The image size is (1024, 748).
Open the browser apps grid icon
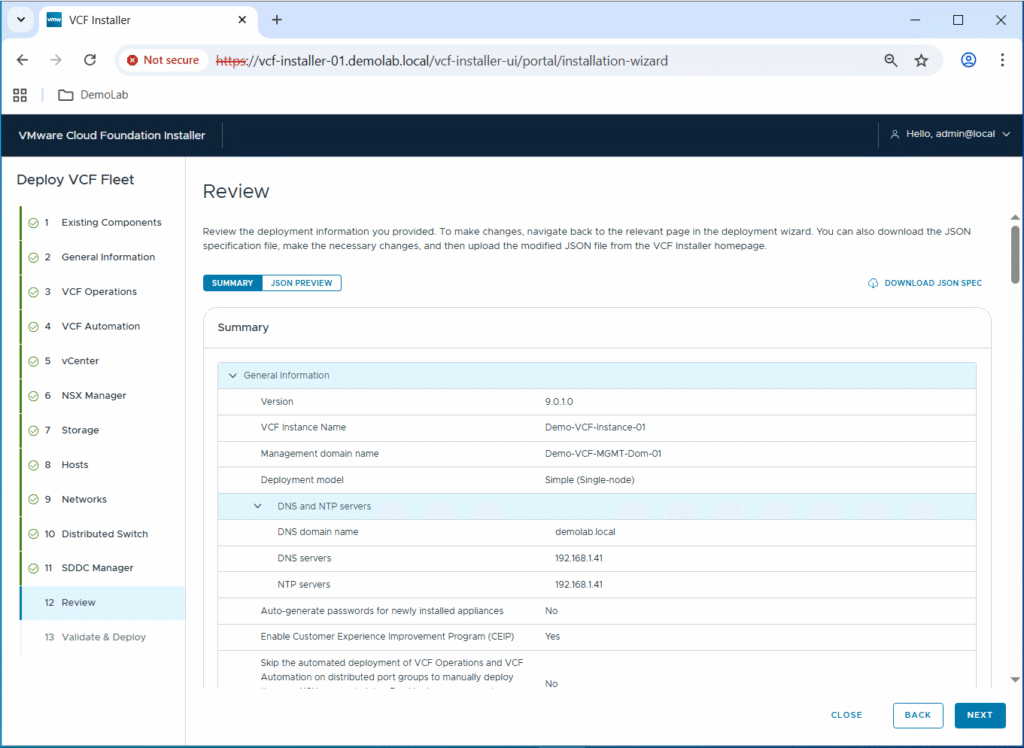19,95
